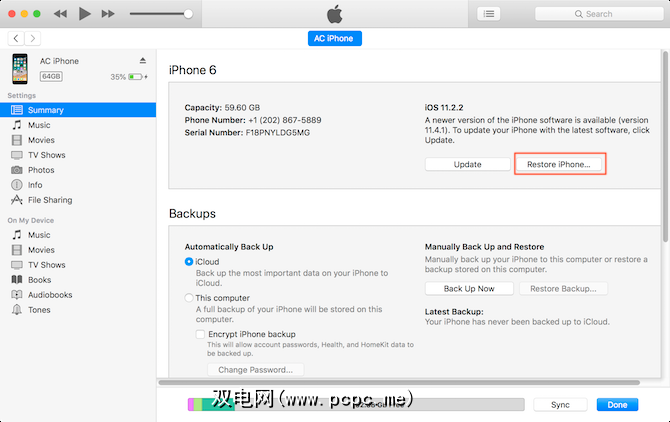Go forward with the right chevron

pyautogui.click(x=32, y=38)
